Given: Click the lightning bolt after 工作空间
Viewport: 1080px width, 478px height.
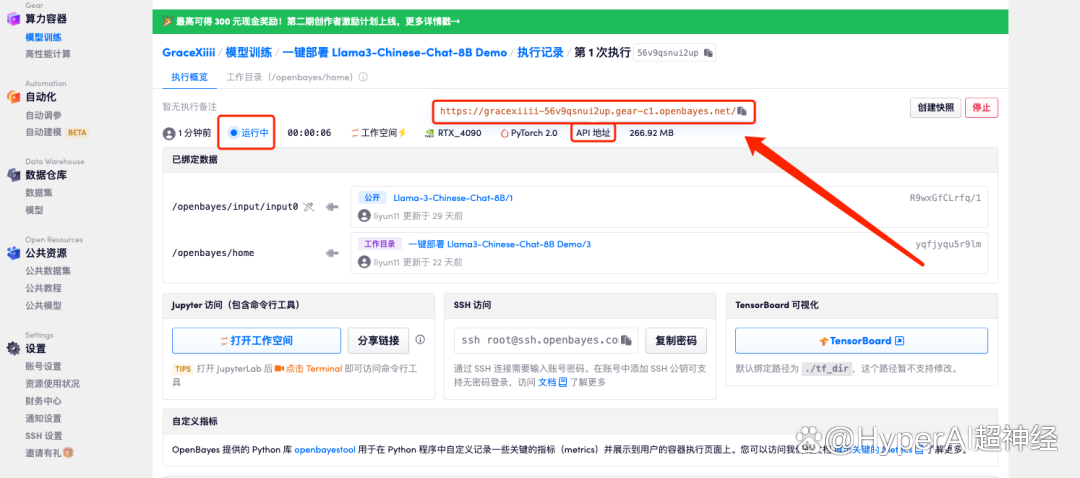Looking at the screenshot, I should pyautogui.click(x=402, y=133).
